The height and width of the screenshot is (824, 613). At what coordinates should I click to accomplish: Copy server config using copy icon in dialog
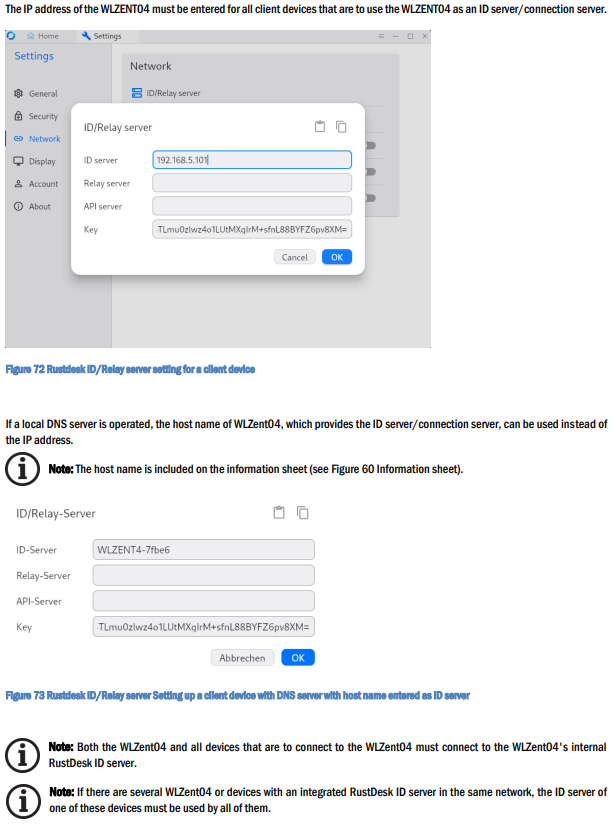click(341, 127)
